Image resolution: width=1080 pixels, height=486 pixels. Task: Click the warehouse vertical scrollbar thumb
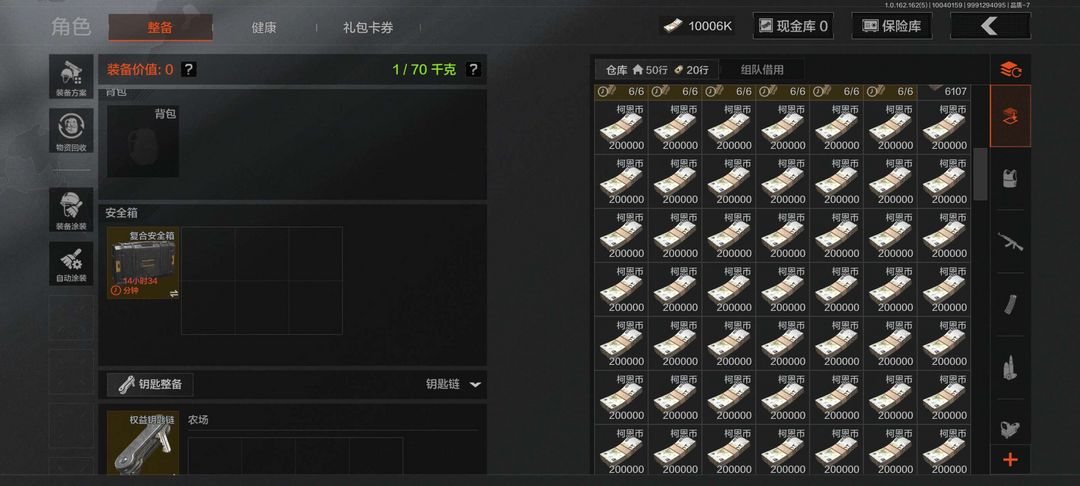point(980,173)
